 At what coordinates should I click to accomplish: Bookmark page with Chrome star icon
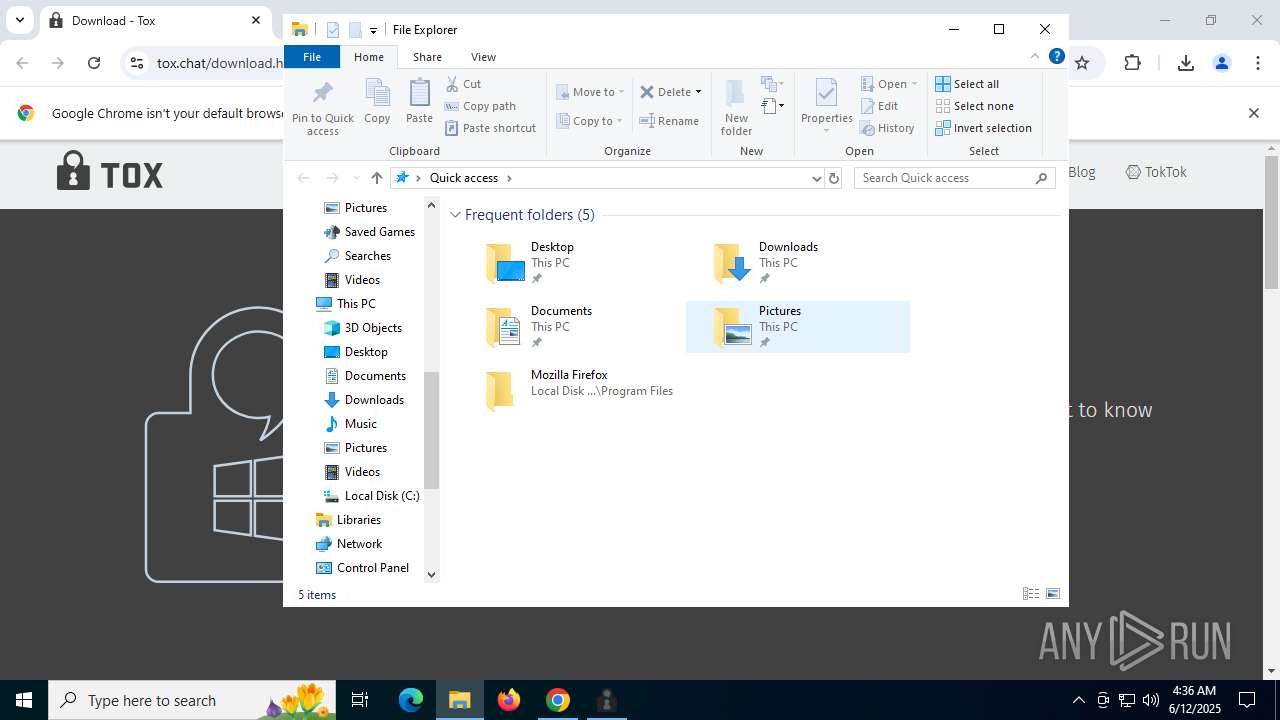coord(1081,63)
